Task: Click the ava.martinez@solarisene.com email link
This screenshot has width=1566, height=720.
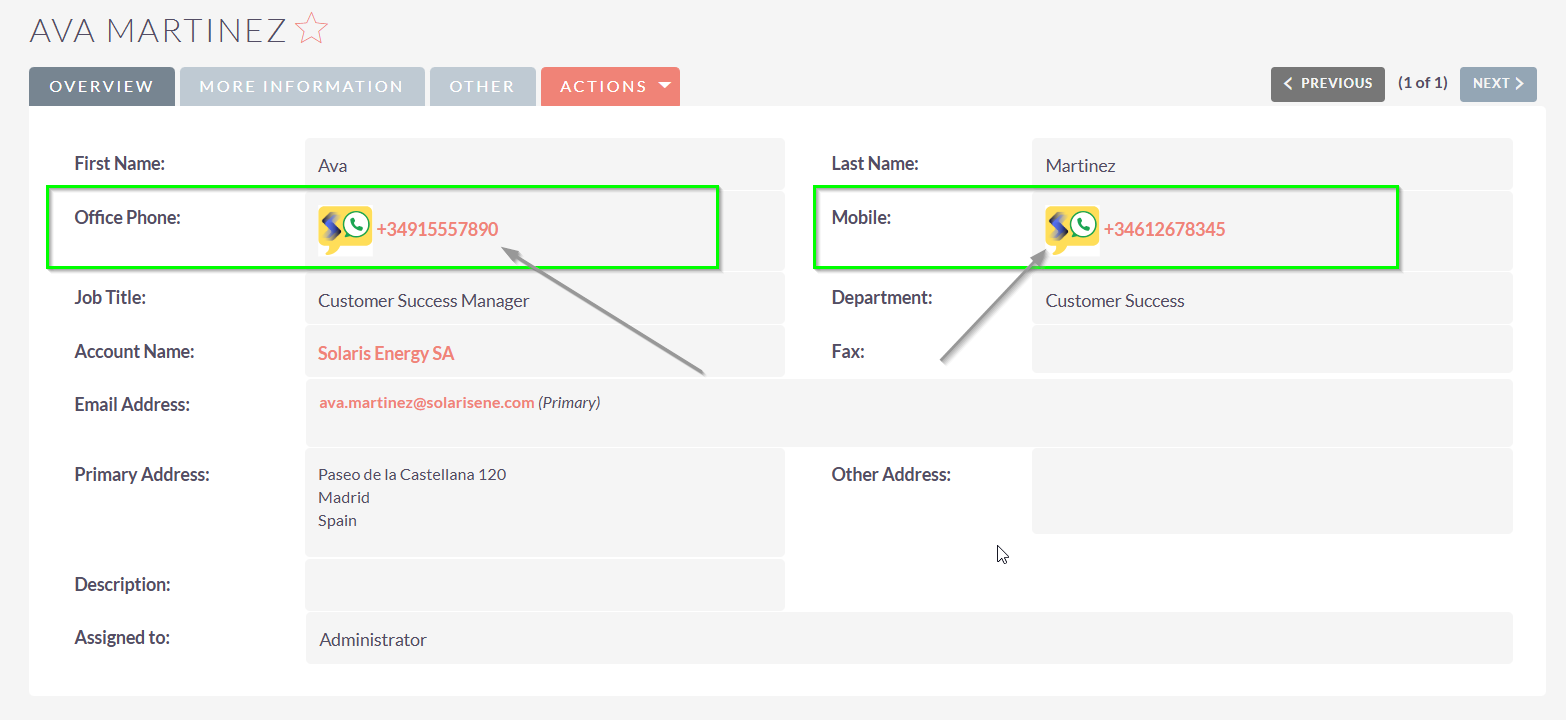Action: pyautogui.click(x=426, y=402)
